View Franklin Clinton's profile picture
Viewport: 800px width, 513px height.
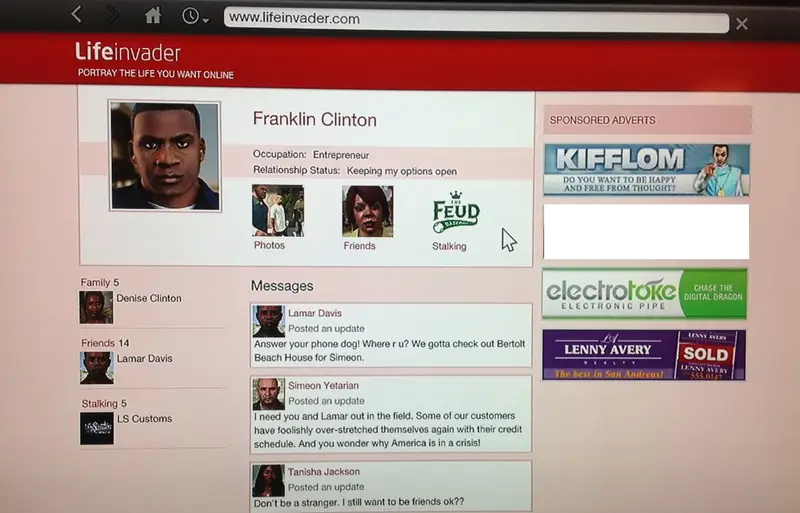coord(165,156)
